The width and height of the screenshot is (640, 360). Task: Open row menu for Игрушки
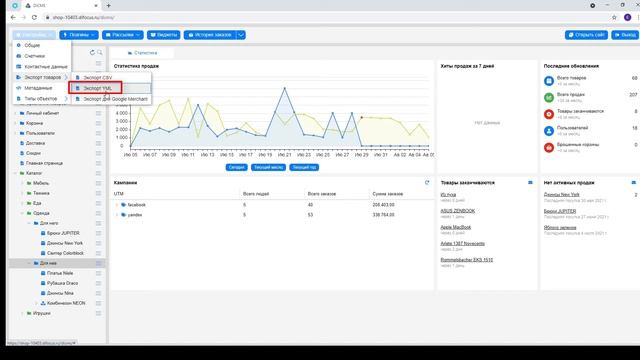98,313
